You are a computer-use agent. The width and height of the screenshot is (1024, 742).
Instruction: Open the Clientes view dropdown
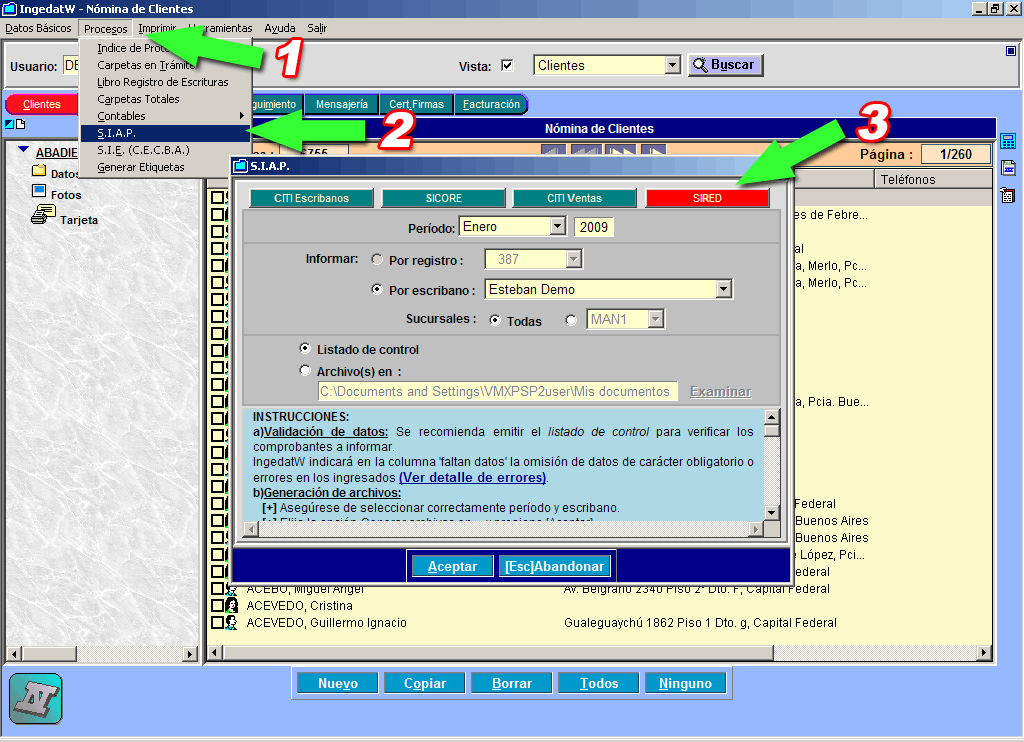[x=672, y=66]
